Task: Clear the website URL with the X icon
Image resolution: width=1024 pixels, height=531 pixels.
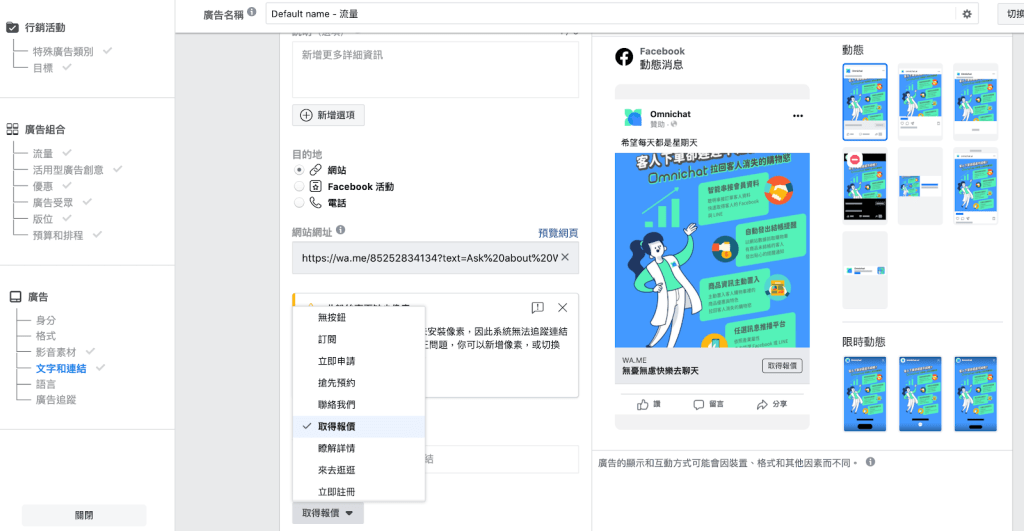Action: 565,257
